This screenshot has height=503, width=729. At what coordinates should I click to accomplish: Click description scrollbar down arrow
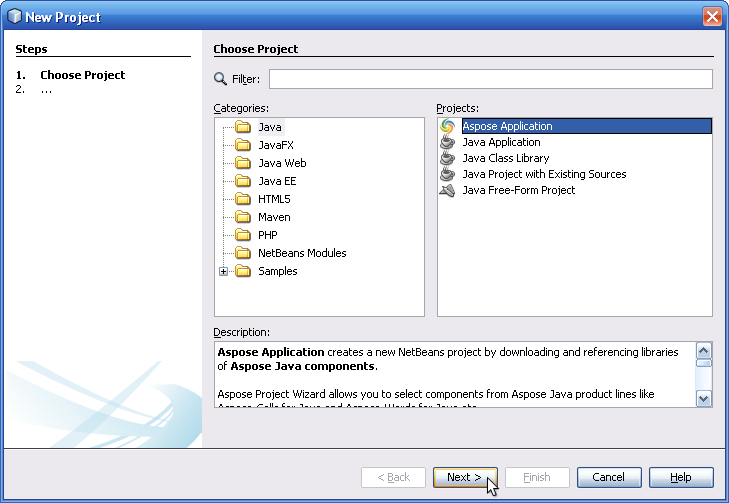703,398
